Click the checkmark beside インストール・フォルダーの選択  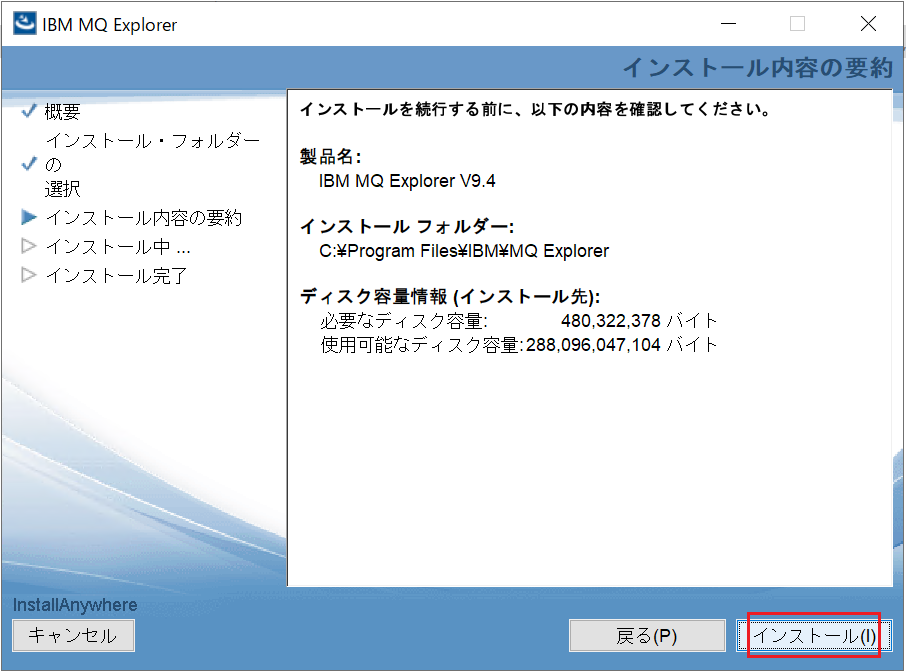(29, 164)
